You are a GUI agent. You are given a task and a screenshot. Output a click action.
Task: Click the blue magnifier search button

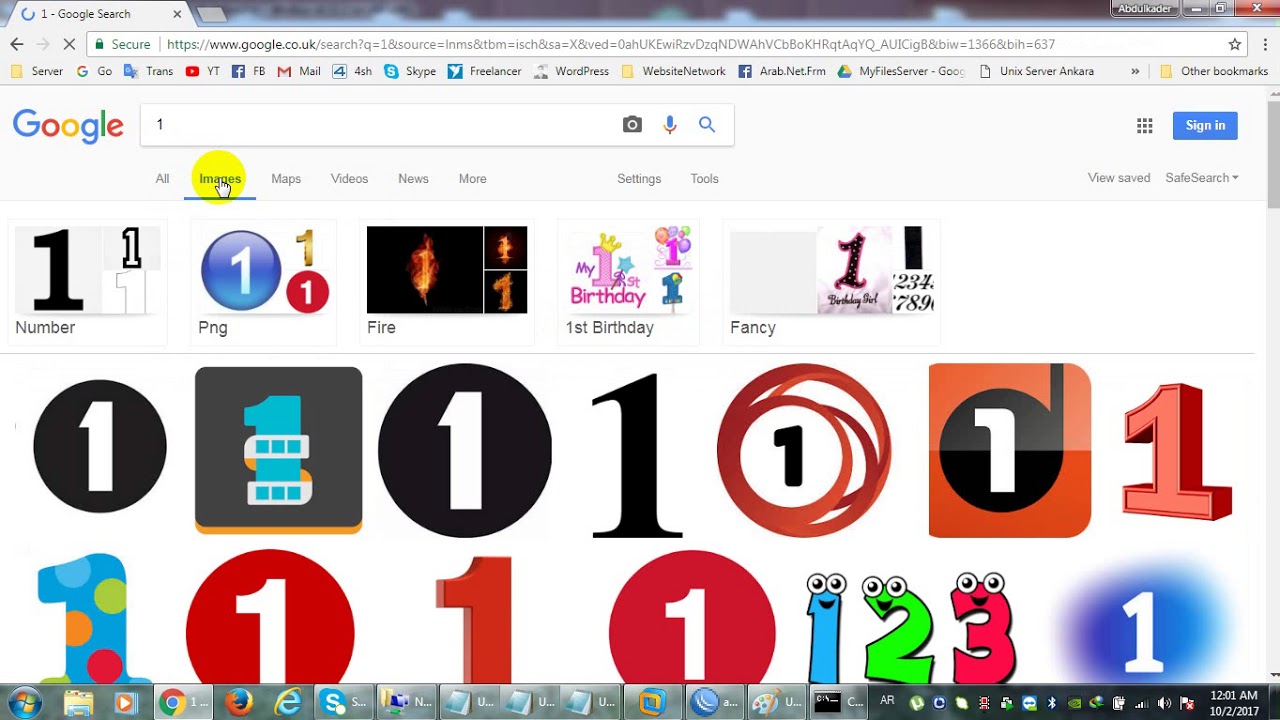click(x=707, y=125)
